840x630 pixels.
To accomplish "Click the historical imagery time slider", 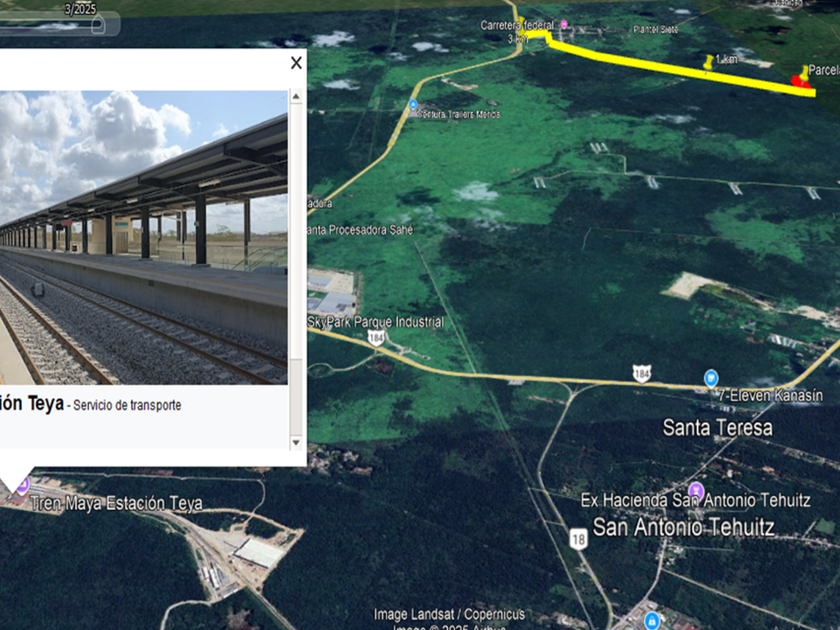I will pos(59,24).
